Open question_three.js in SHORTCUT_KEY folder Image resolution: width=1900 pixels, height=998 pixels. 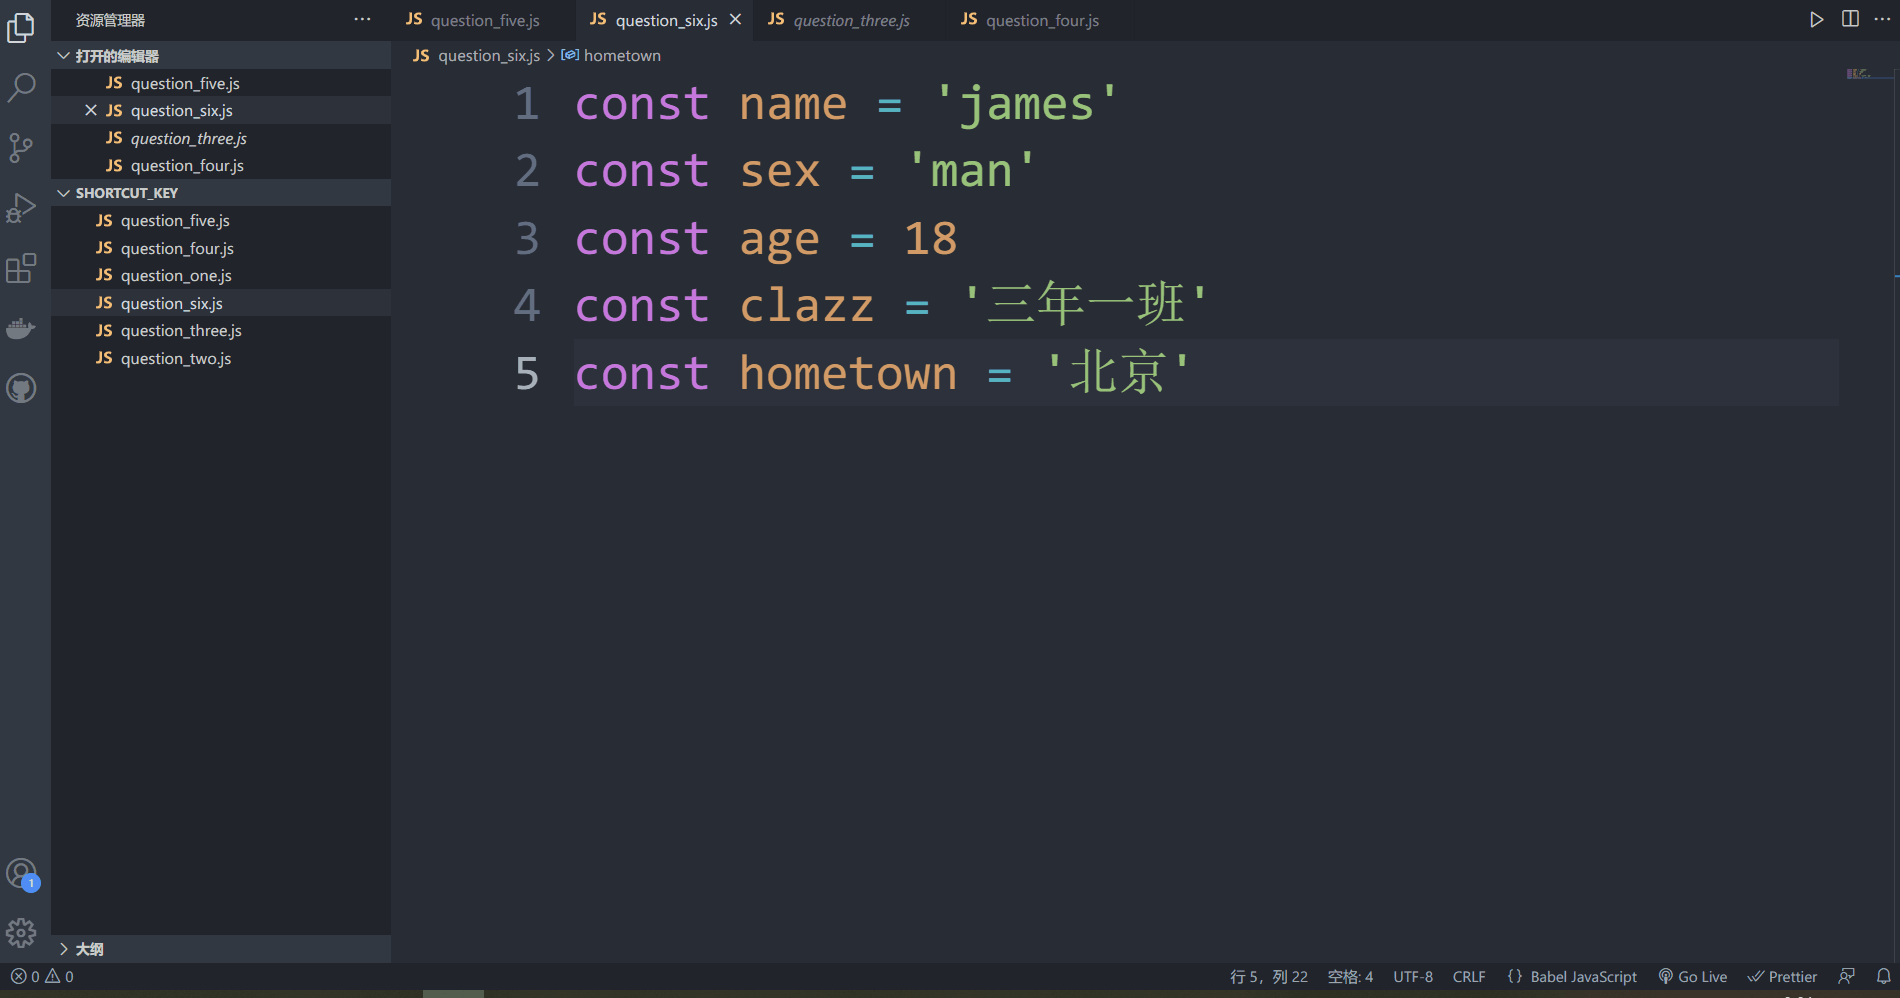221,331
